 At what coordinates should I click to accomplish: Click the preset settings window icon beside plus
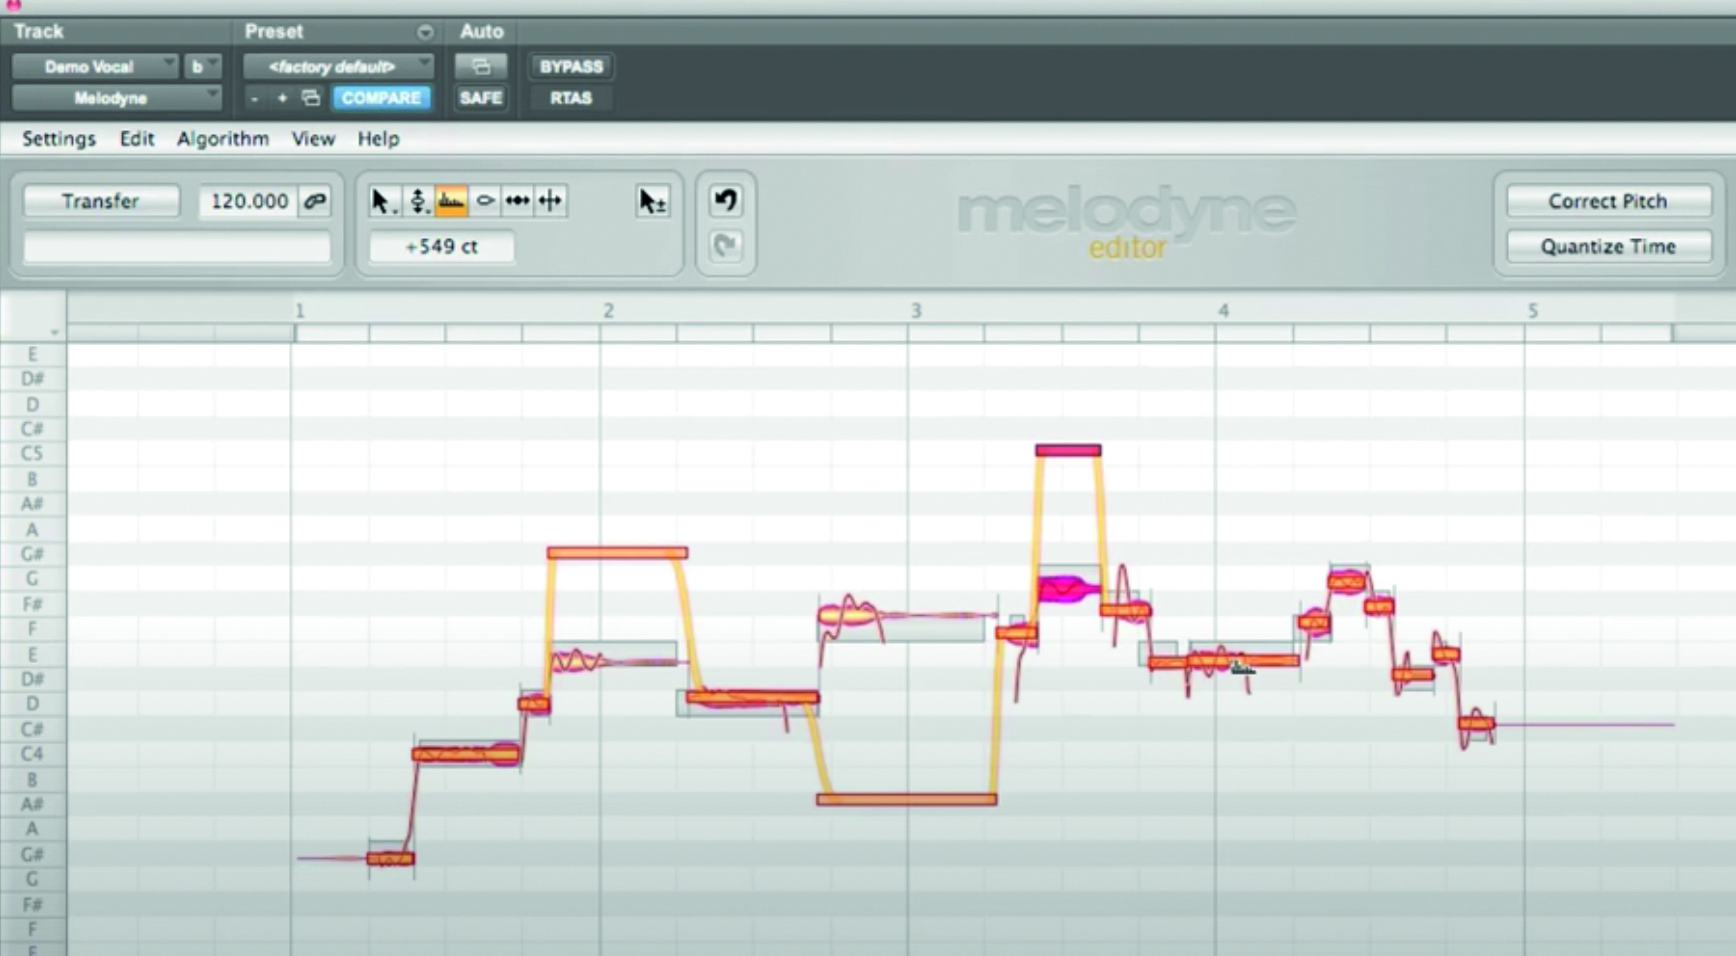coord(311,98)
